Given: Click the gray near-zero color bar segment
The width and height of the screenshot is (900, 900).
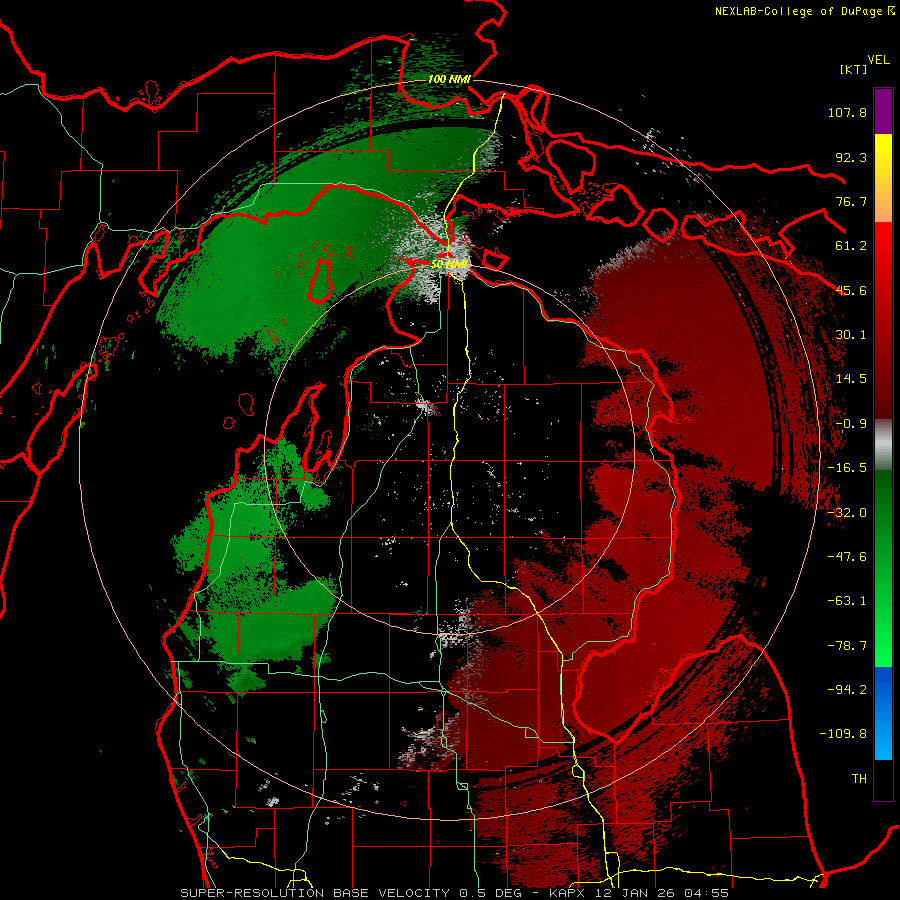Looking at the screenshot, I should tap(883, 445).
